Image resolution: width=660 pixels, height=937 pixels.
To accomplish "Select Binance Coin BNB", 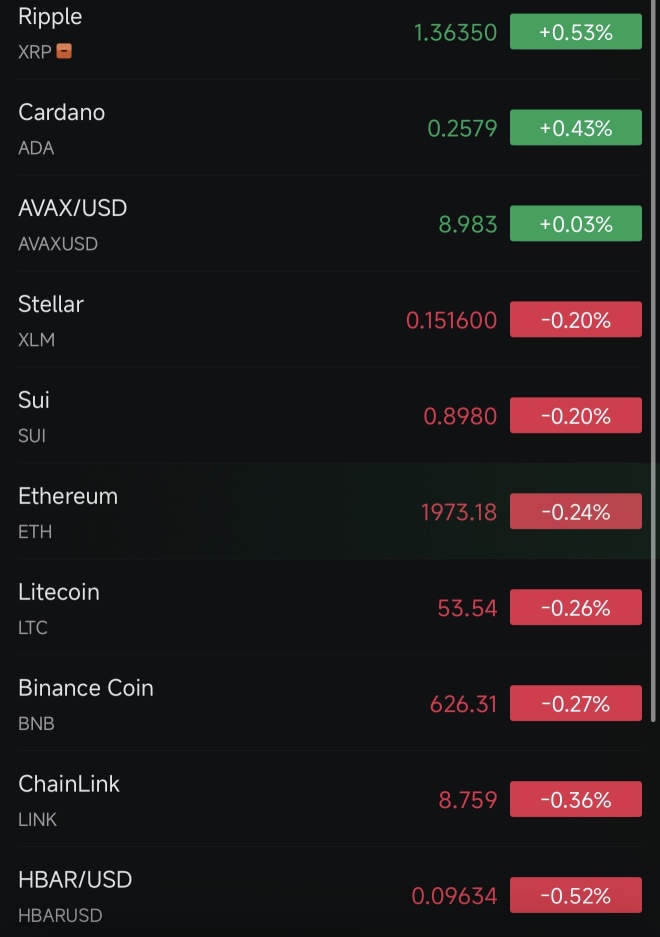I will click(330, 703).
